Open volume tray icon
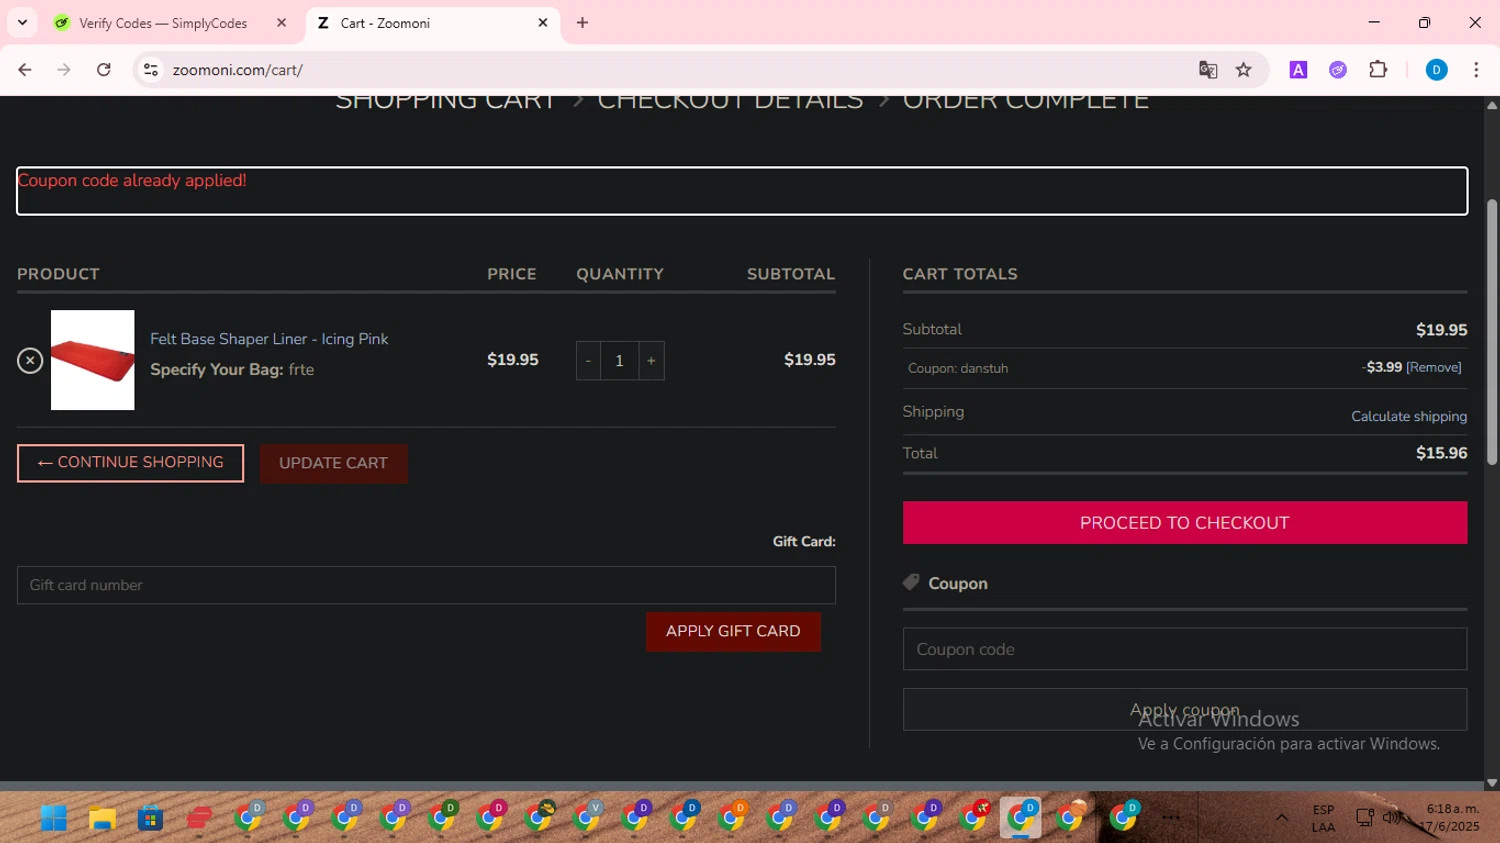The height and width of the screenshot is (843, 1500). (x=1391, y=818)
